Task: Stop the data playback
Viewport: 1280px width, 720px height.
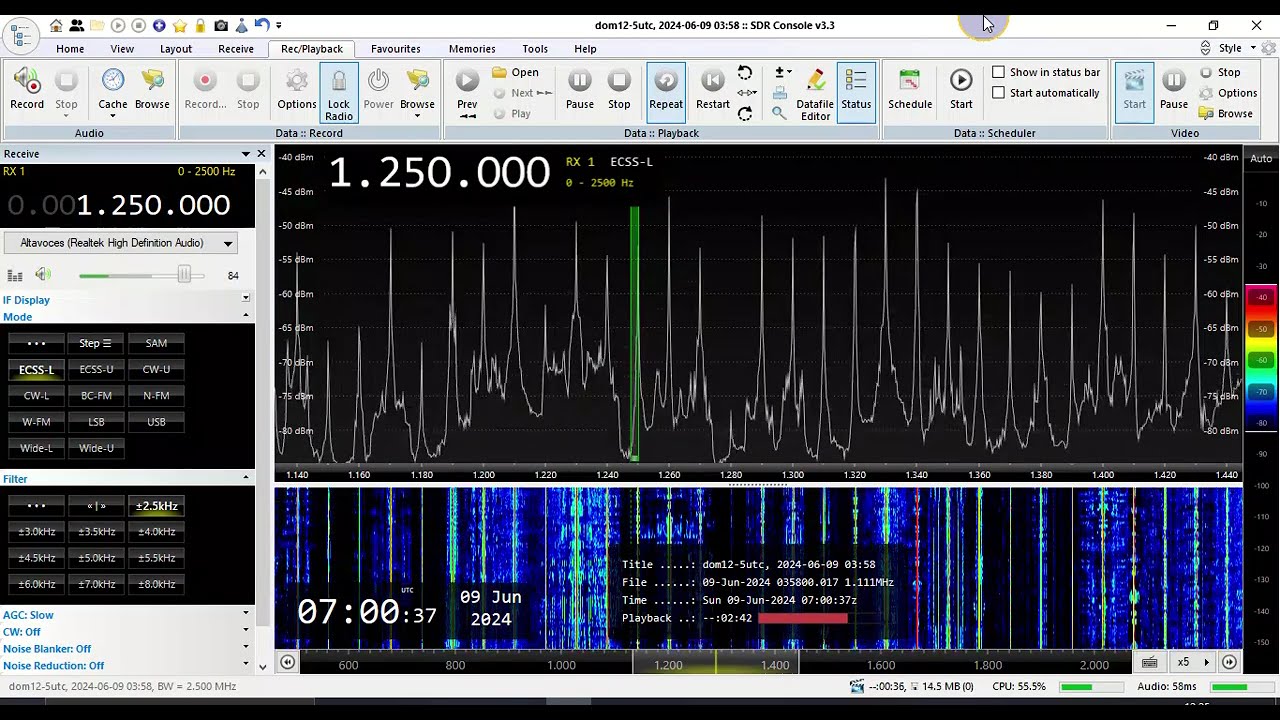Action: point(619,91)
